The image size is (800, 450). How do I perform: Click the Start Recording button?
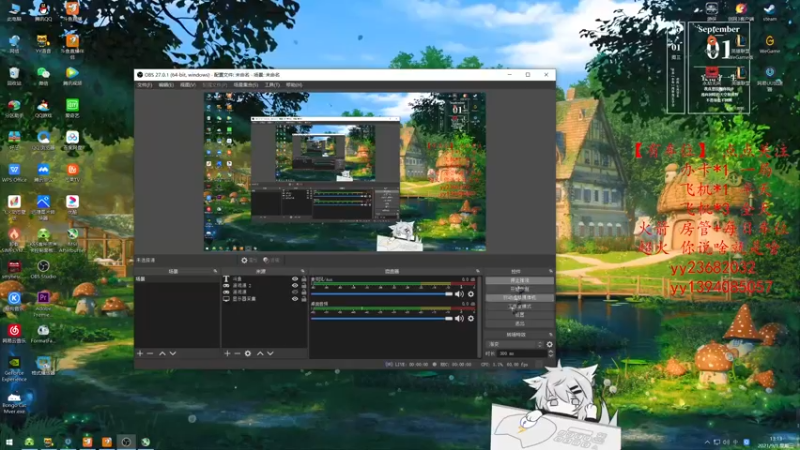(519, 289)
